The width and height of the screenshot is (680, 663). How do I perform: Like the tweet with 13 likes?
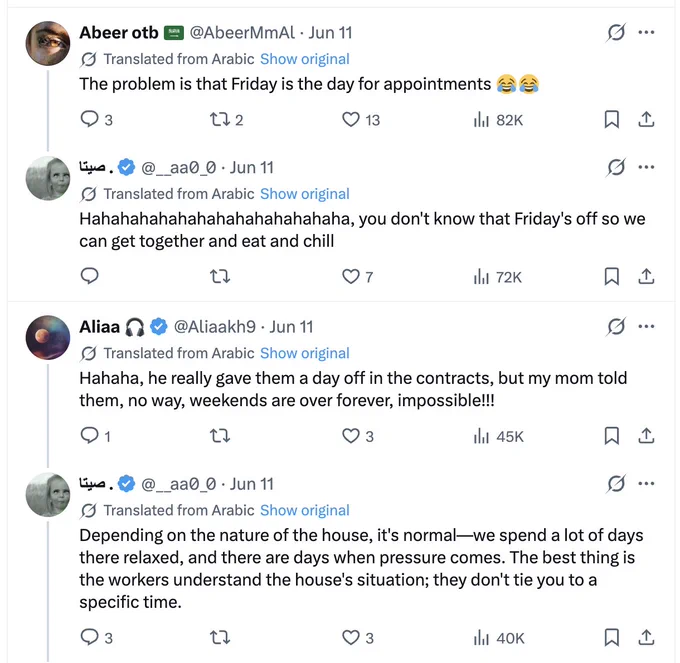tap(360, 119)
